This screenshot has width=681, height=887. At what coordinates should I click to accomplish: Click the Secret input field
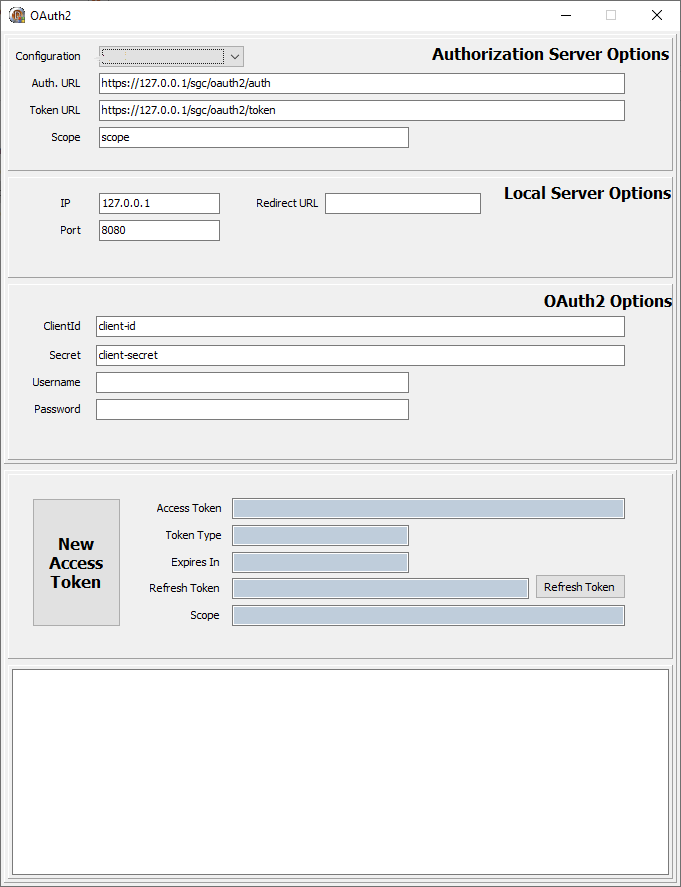click(x=360, y=355)
